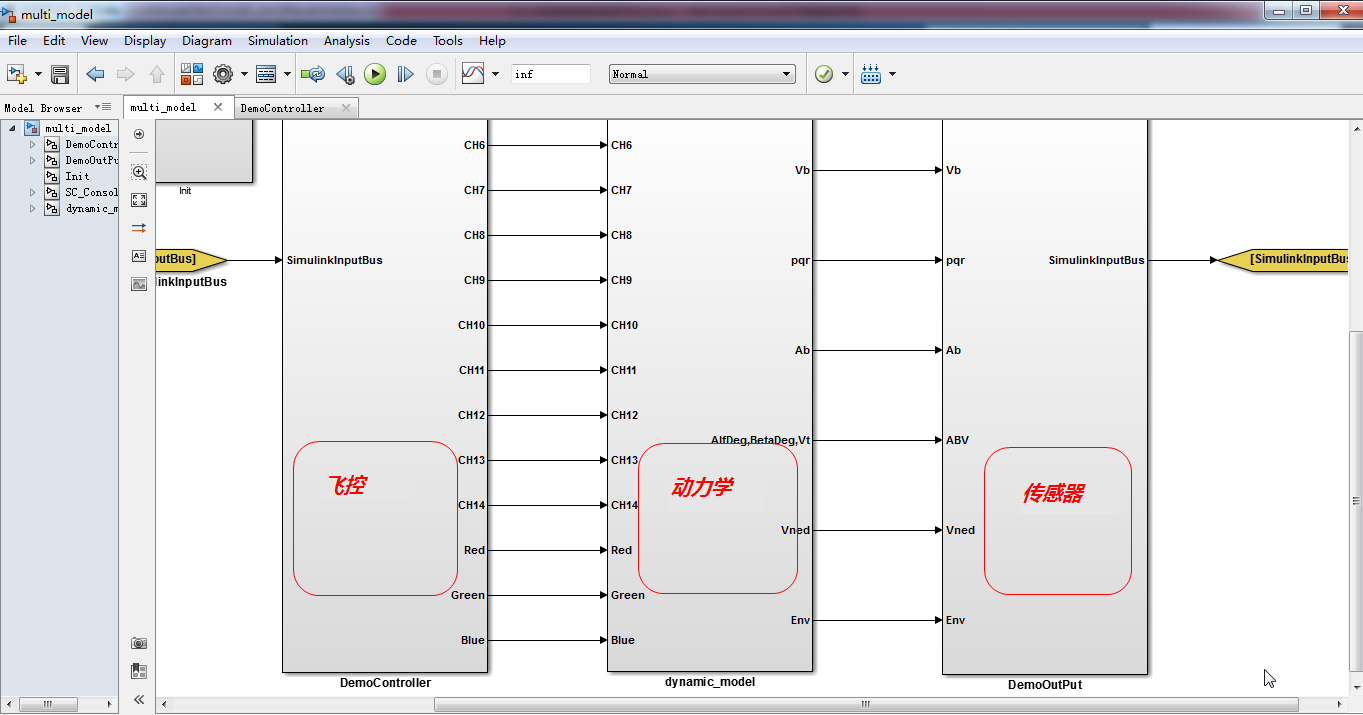
Task: Open the Normal simulation mode dropdown
Action: point(702,74)
